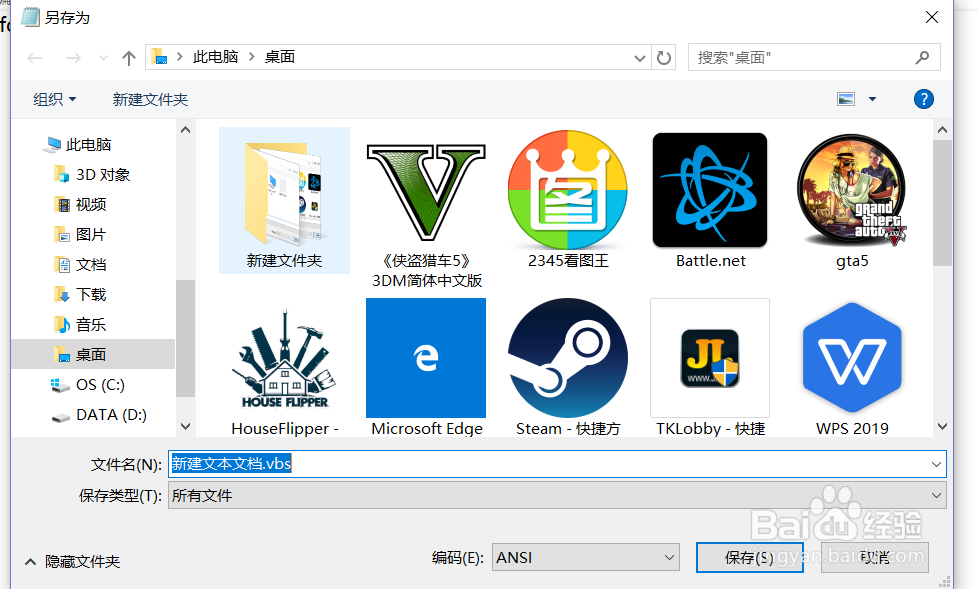This screenshot has height=589, width=978.
Task: Click the search magnifier icon
Action: pyautogui.click(x=922, y=57)
